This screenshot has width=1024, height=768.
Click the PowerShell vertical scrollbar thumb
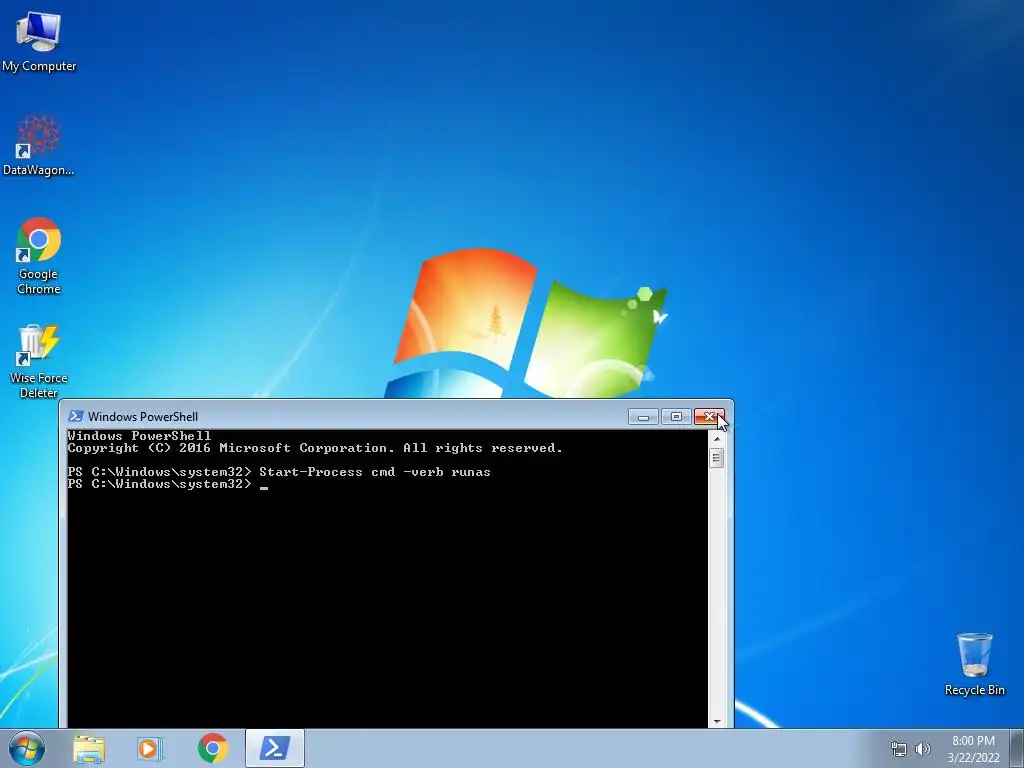tap(717, 458)
